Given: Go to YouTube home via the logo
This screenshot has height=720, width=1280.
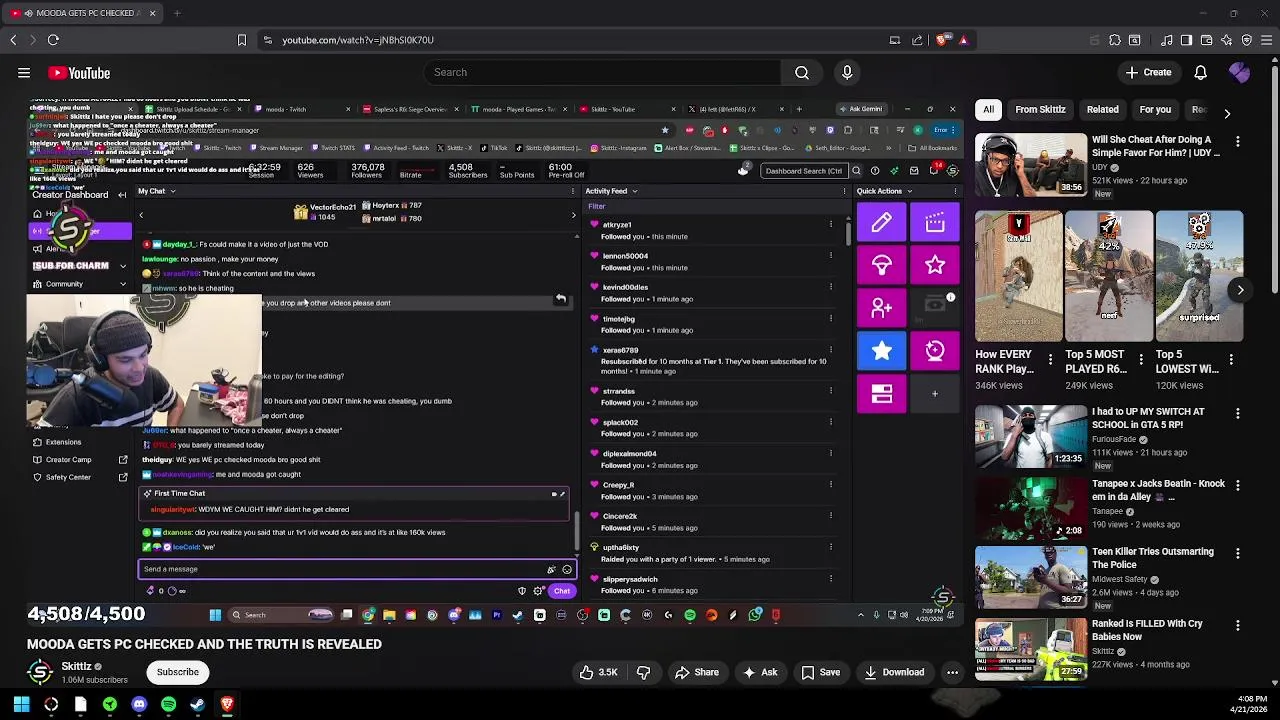Looking at the screenshot, I should (79, 72).
